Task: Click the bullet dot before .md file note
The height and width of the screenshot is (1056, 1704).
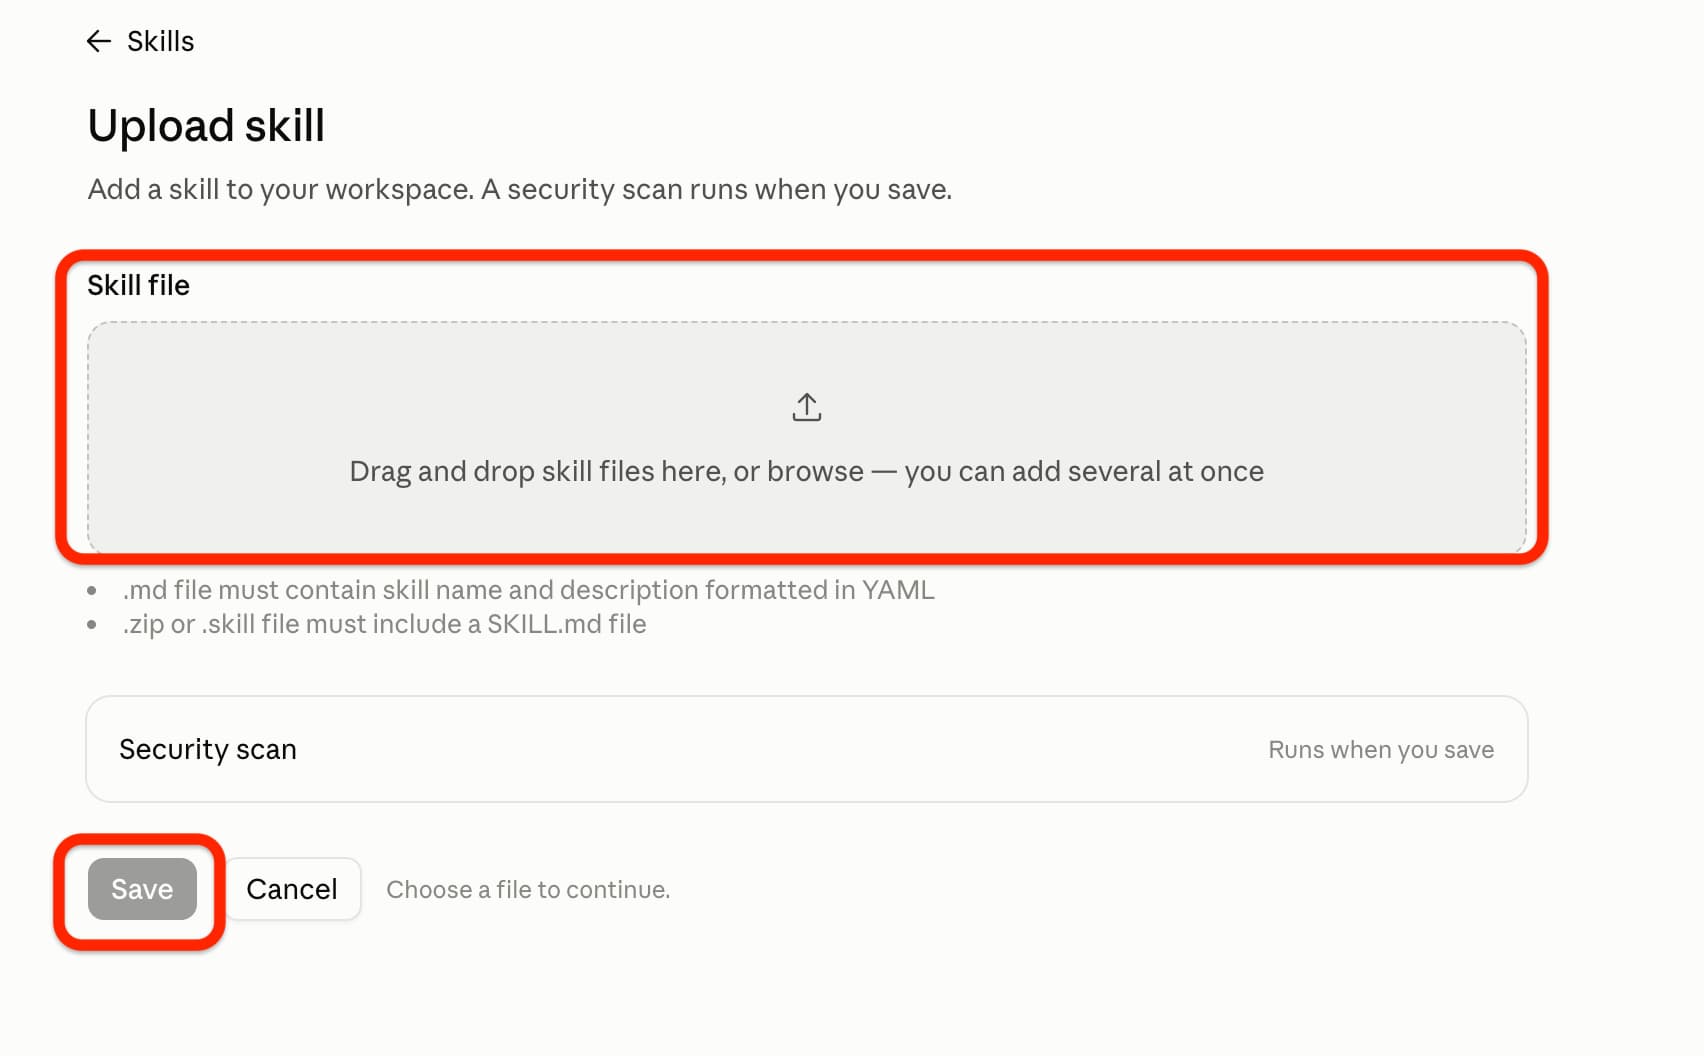Action: [x=92, y=591]
